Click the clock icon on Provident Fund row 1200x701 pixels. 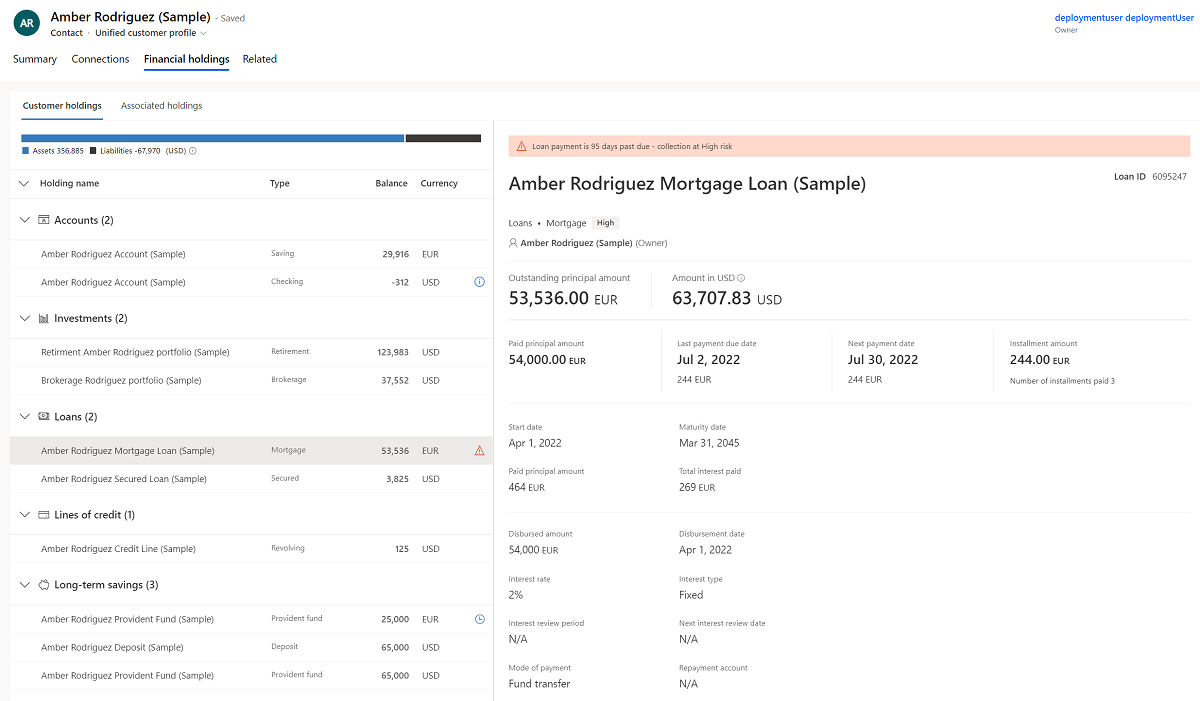coord(479,619)
